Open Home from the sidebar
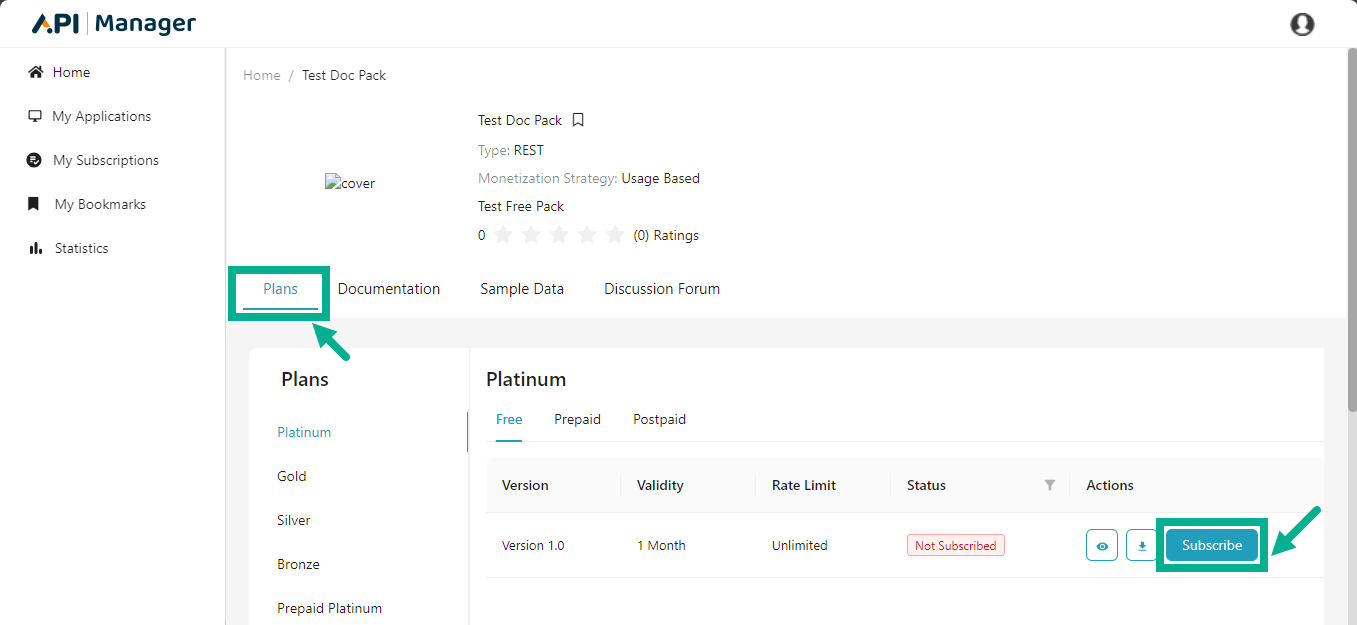The width and height of the screenshot is (1357, 625). 71,72
